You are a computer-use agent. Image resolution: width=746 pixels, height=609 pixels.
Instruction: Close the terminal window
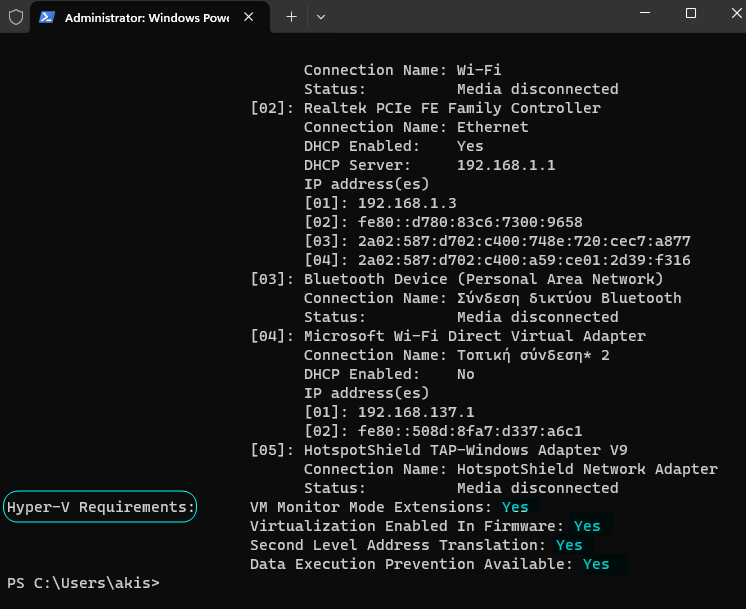736,13
